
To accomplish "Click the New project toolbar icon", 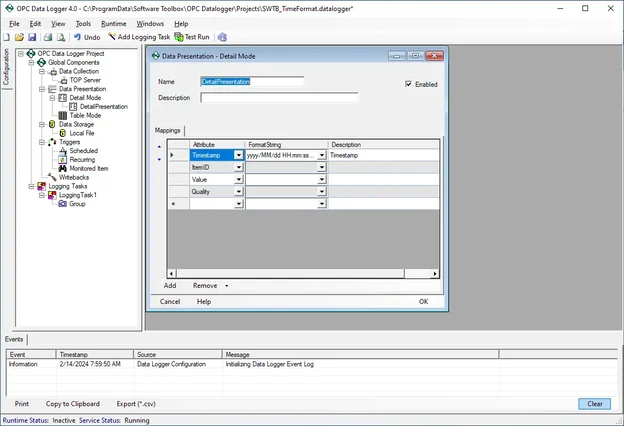I will pos(7,37).
